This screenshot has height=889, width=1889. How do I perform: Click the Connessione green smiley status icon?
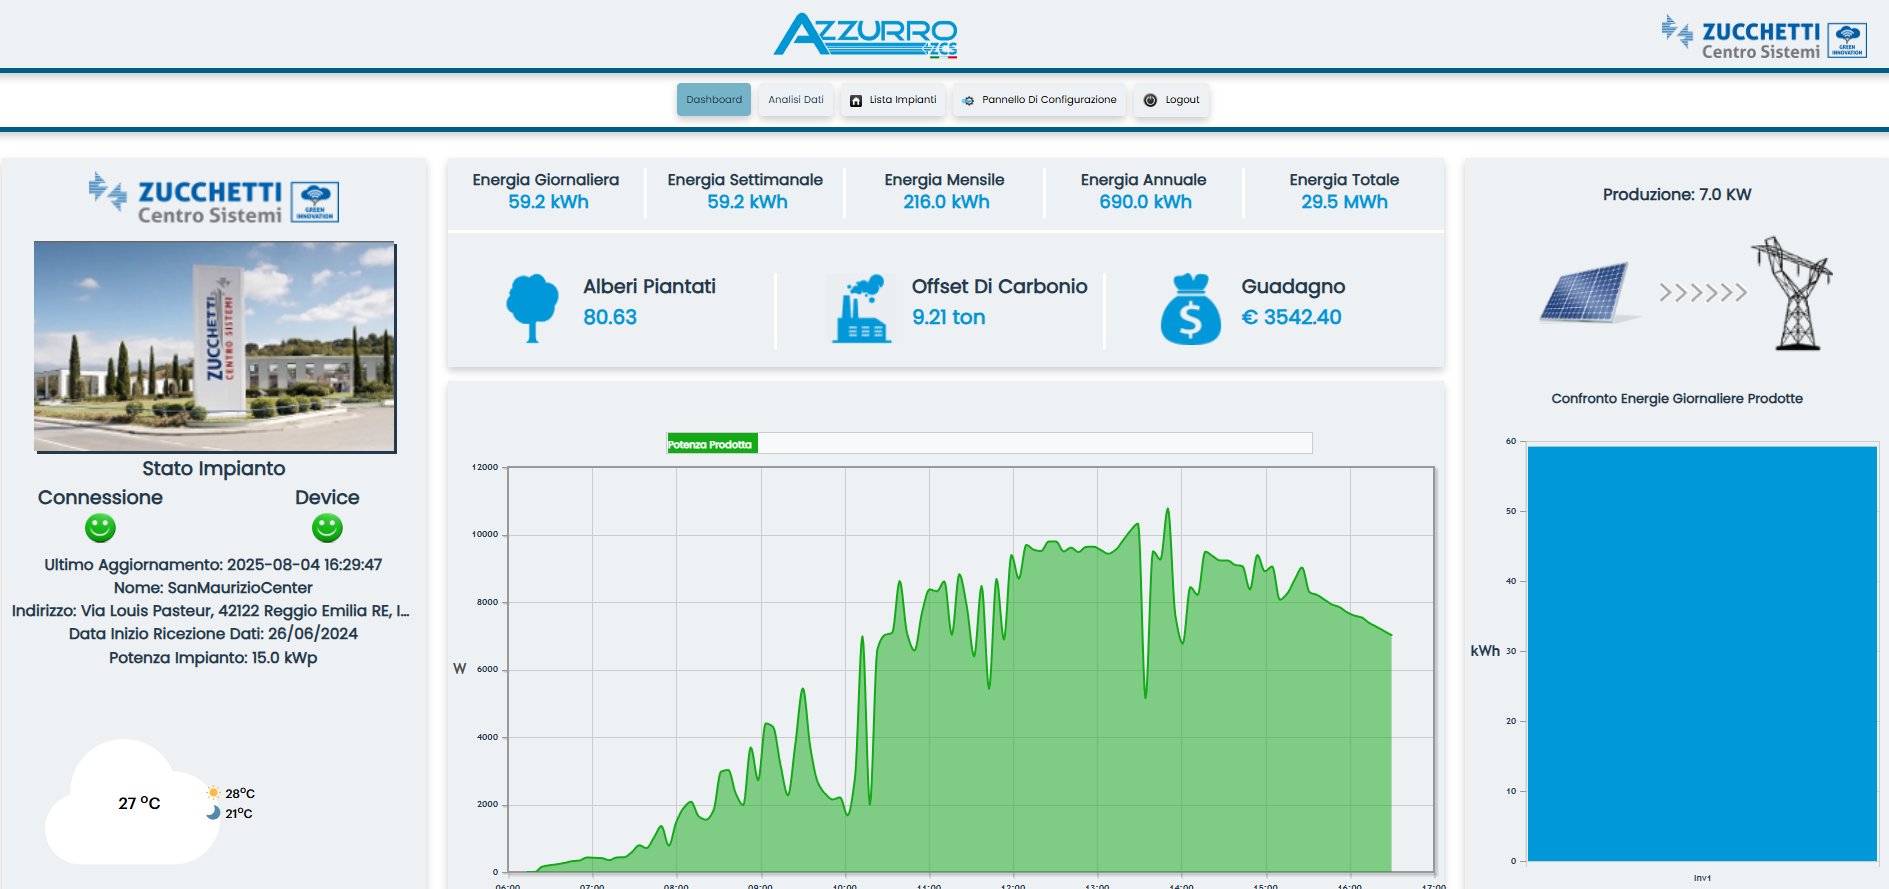pyautogui.click(x=100, y=527)
